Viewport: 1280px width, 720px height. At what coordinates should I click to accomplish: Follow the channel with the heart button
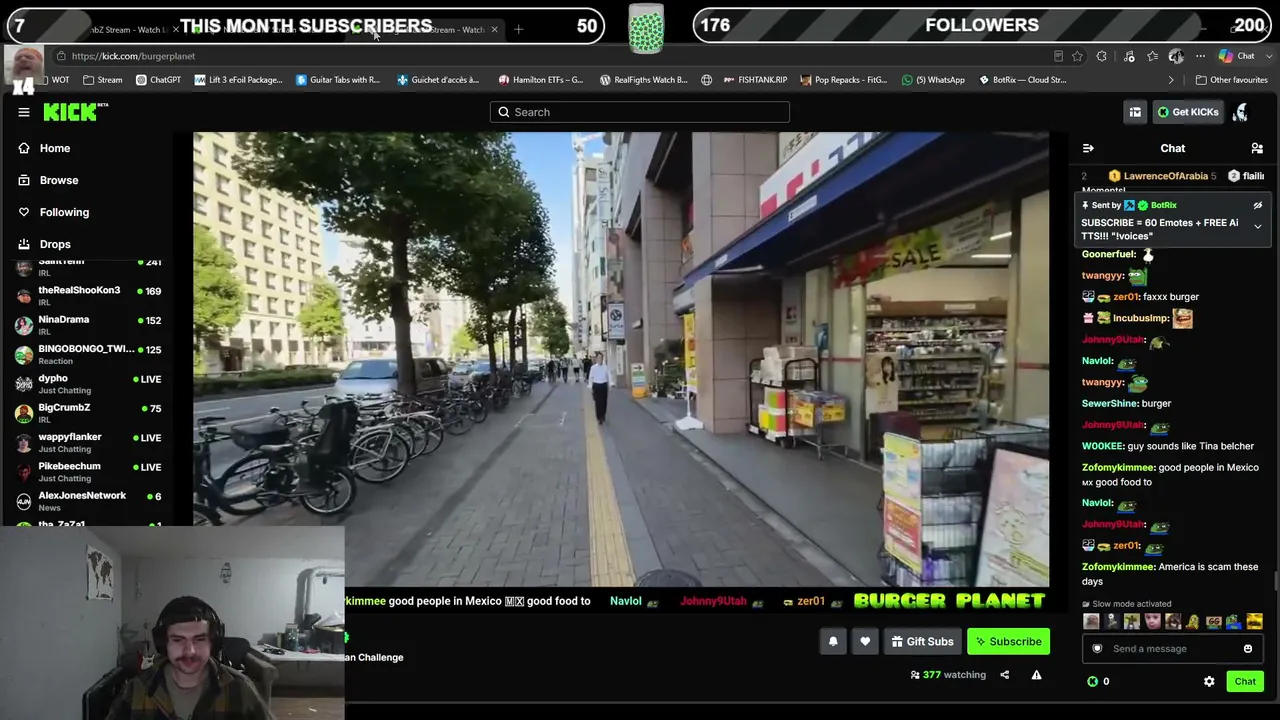point(865,642)
